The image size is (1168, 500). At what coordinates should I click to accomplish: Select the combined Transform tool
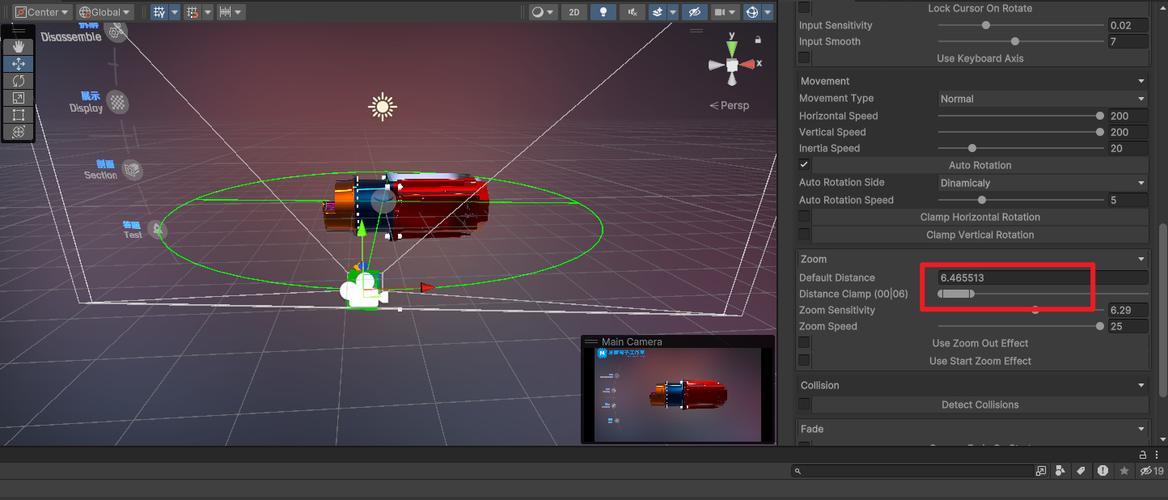(x=19, y=132)
